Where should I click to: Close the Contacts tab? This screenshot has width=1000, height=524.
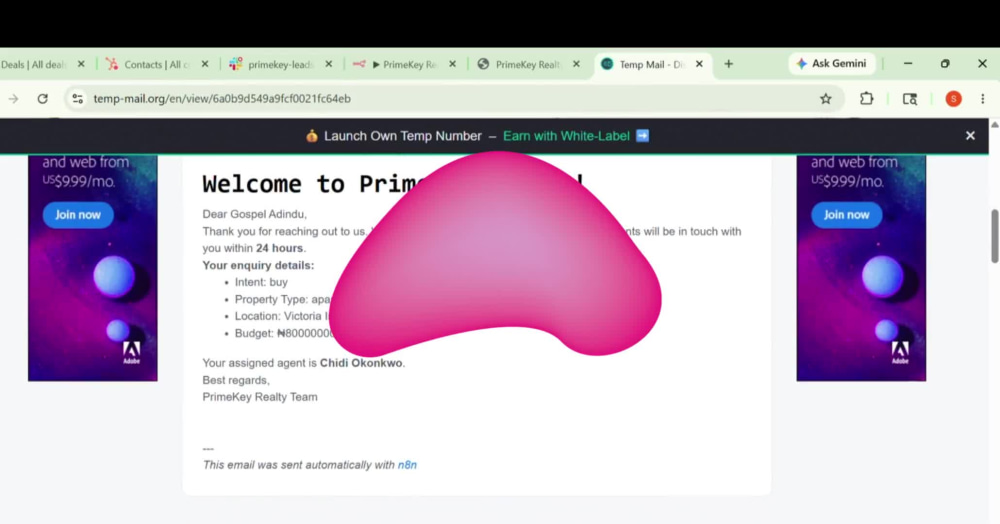point(205,64)
